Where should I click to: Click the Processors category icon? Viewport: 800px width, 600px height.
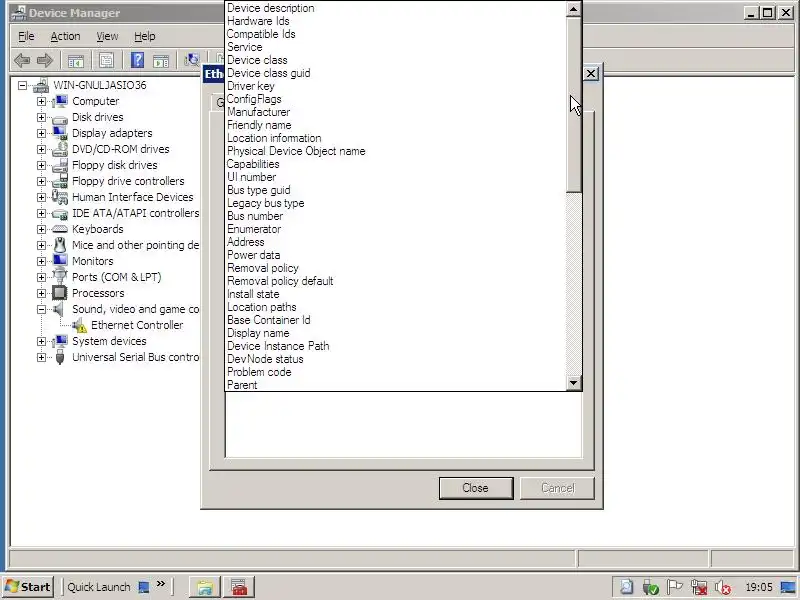click(x=60, y=293)
